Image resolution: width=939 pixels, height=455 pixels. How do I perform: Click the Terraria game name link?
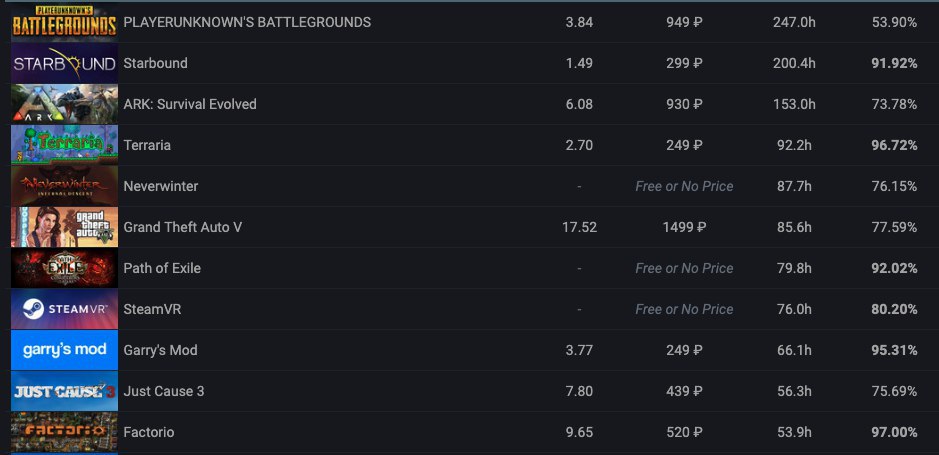click(147, 145)
